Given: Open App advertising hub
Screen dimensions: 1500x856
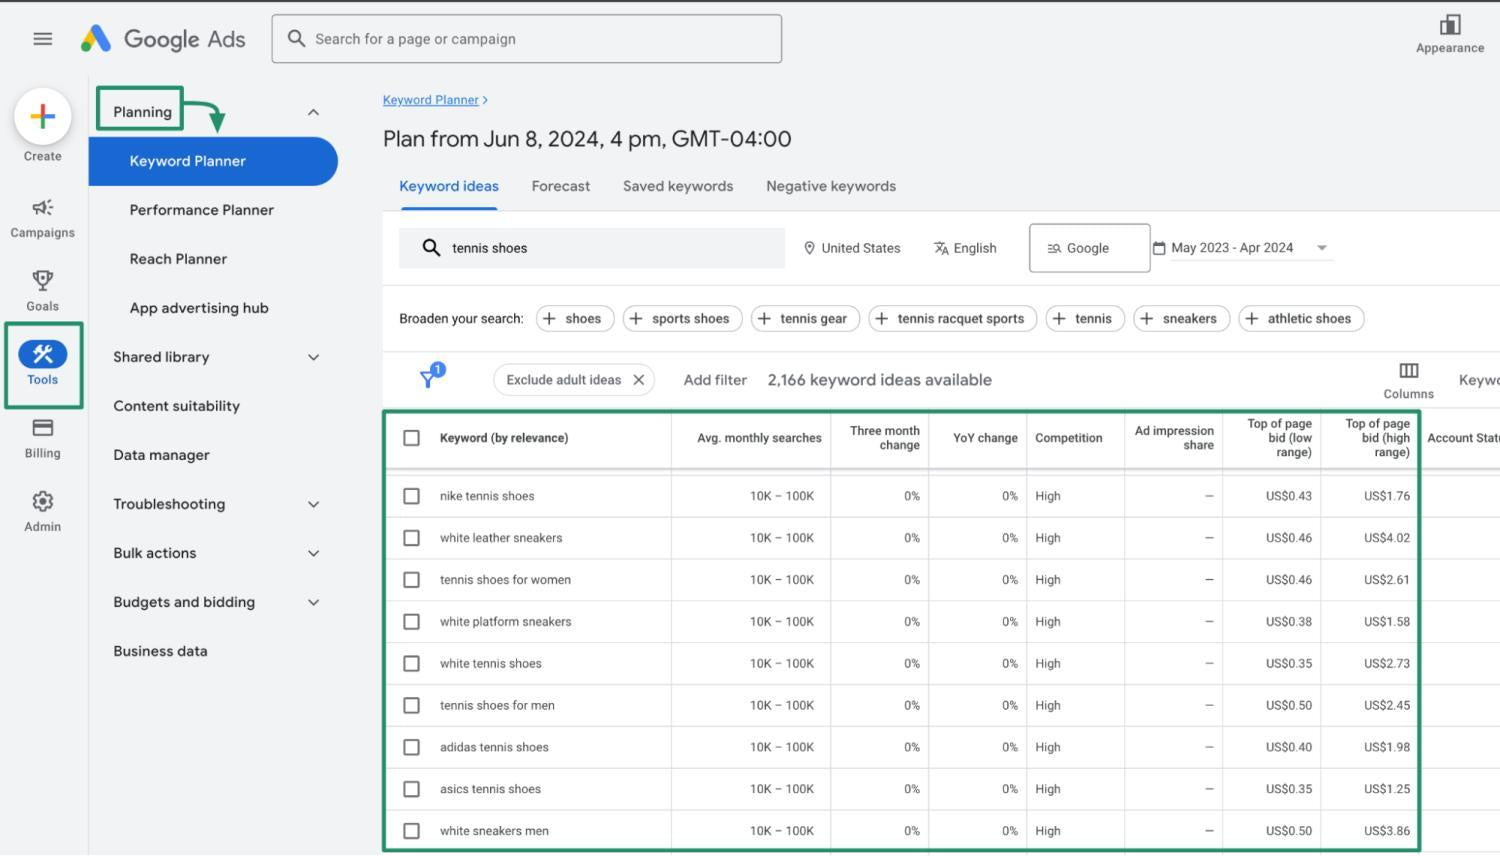Looking at the screenshot, I should point(199,308).
